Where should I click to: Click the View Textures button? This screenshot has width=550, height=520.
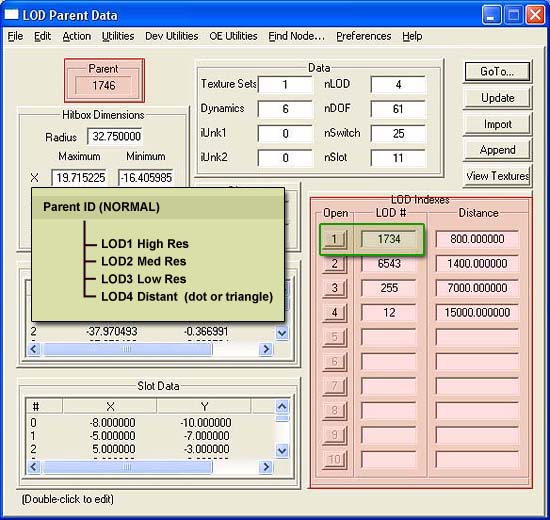[497, 176]
